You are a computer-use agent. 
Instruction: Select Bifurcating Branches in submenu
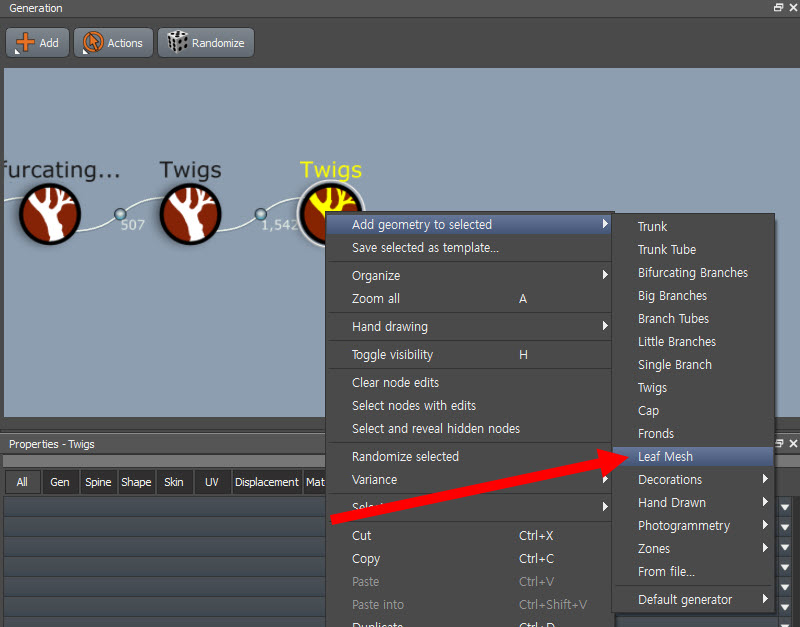pos(694,272)
